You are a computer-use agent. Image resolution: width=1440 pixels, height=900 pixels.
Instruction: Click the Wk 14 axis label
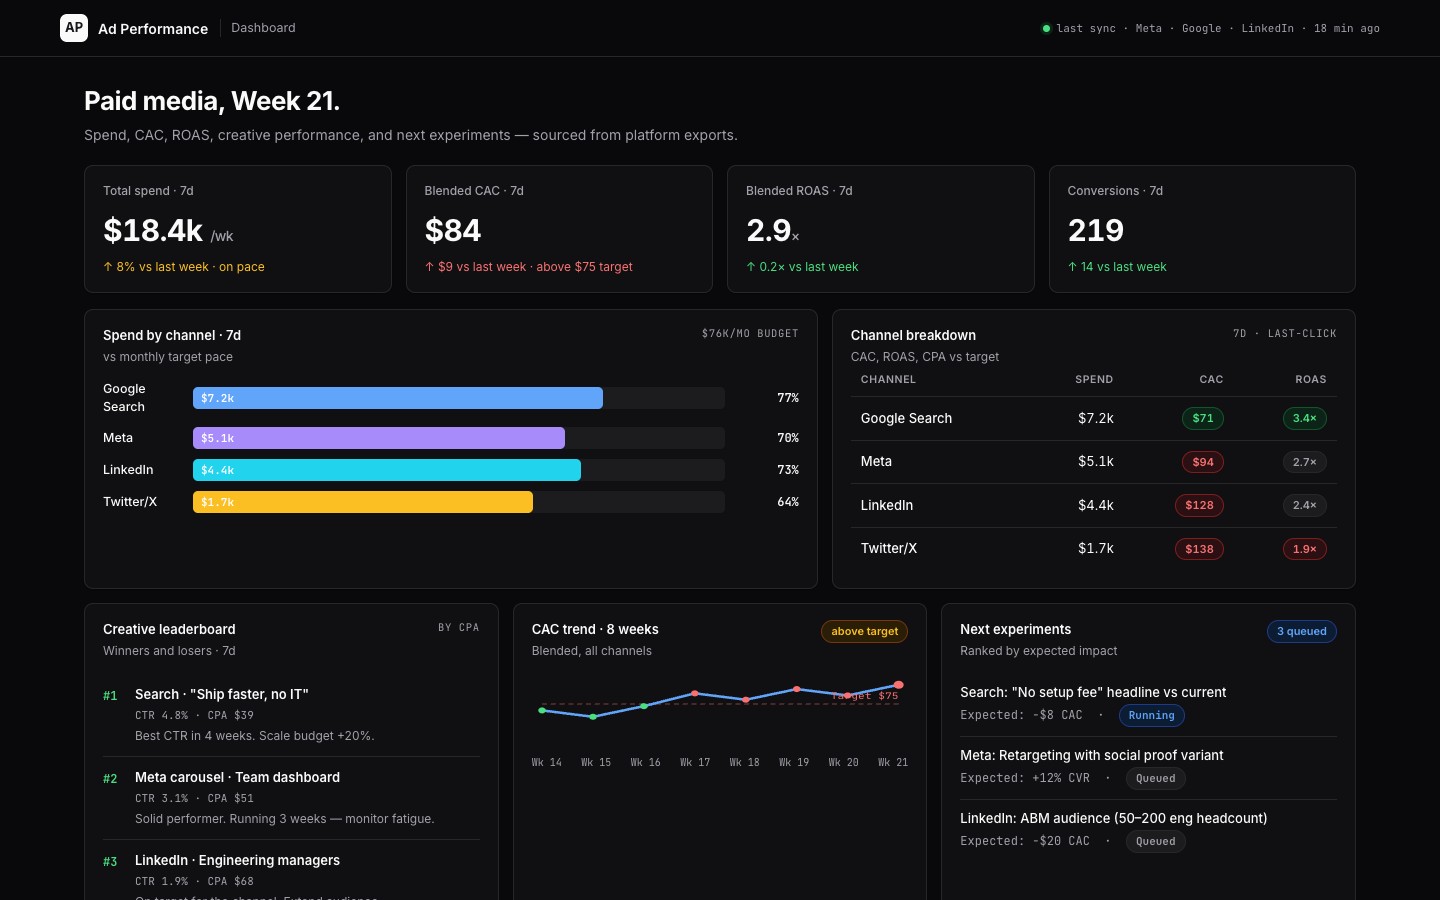click(x=547, y=763)
